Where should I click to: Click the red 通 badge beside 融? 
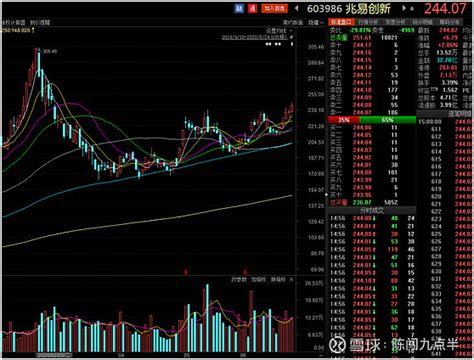[x=252, y=8]
